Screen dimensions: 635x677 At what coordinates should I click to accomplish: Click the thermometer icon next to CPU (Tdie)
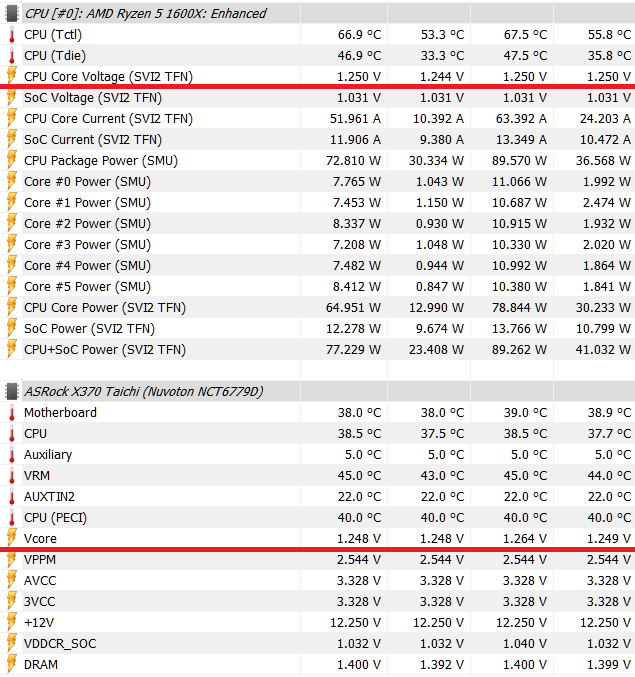coord(12,56)
